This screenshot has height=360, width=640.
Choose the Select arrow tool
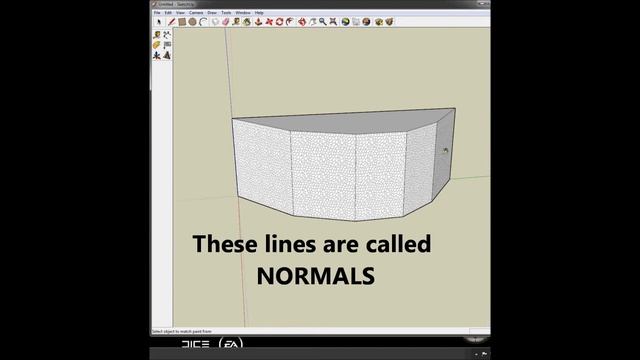(x=159, y=22)
